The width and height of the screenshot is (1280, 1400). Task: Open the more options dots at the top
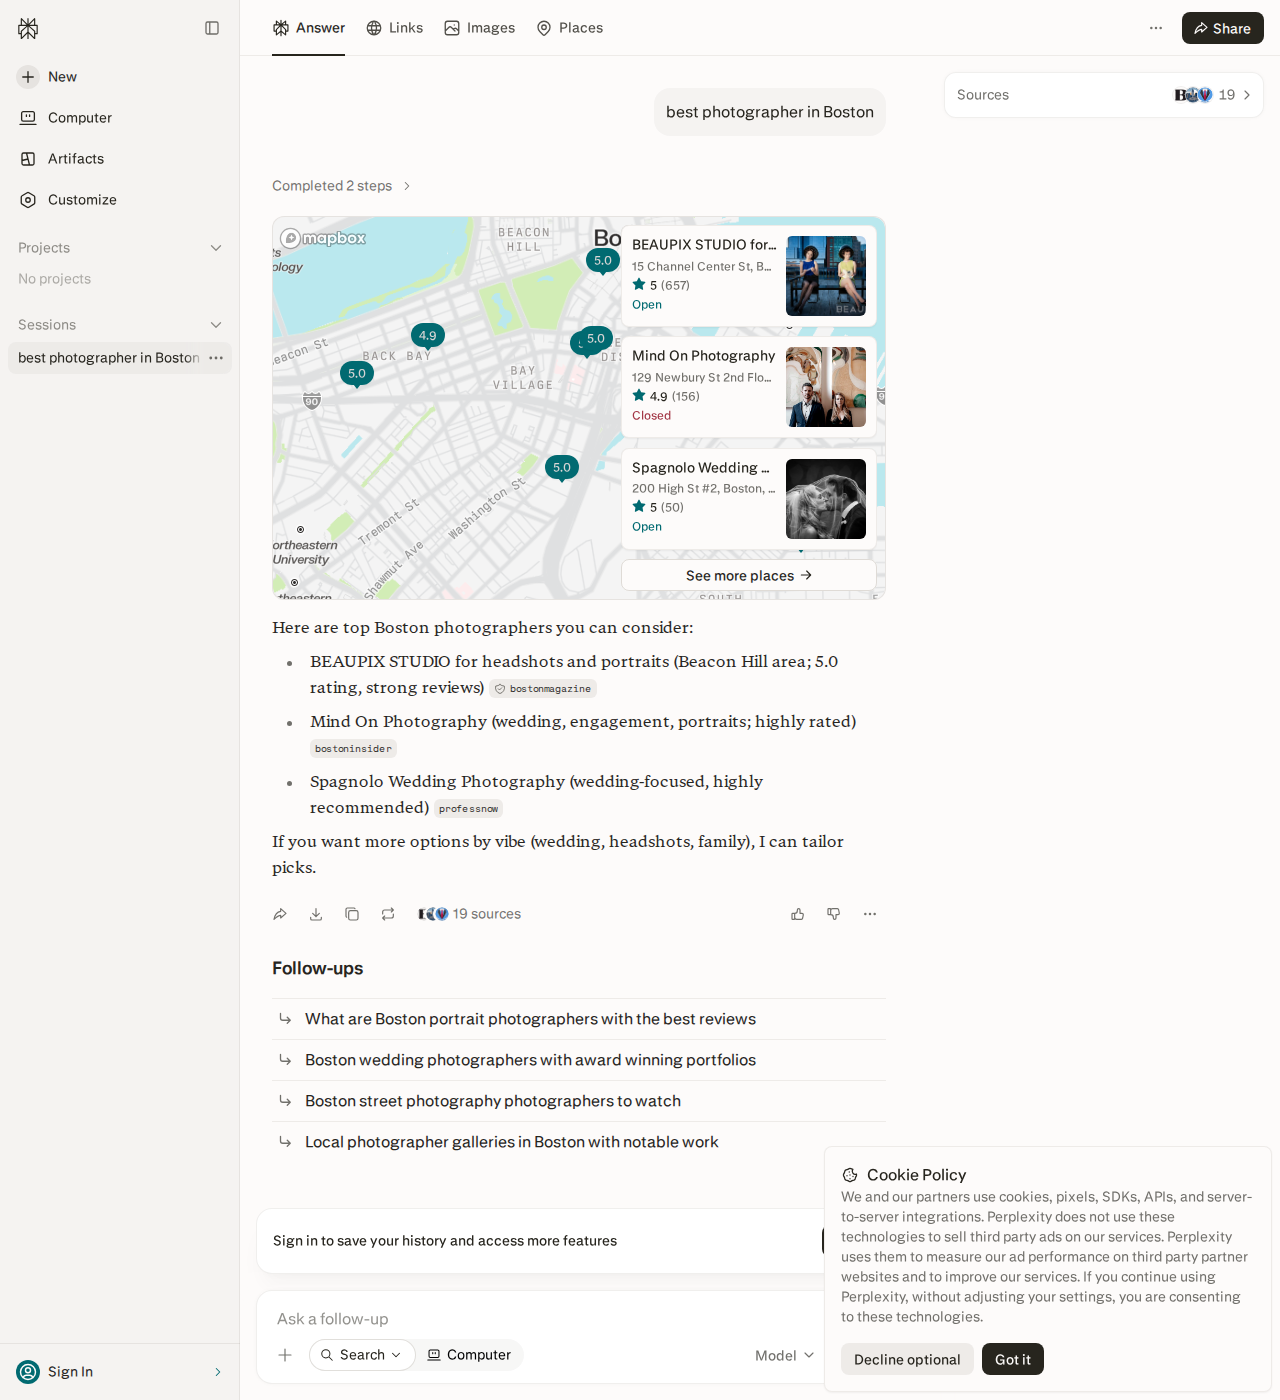point(1156,28)
